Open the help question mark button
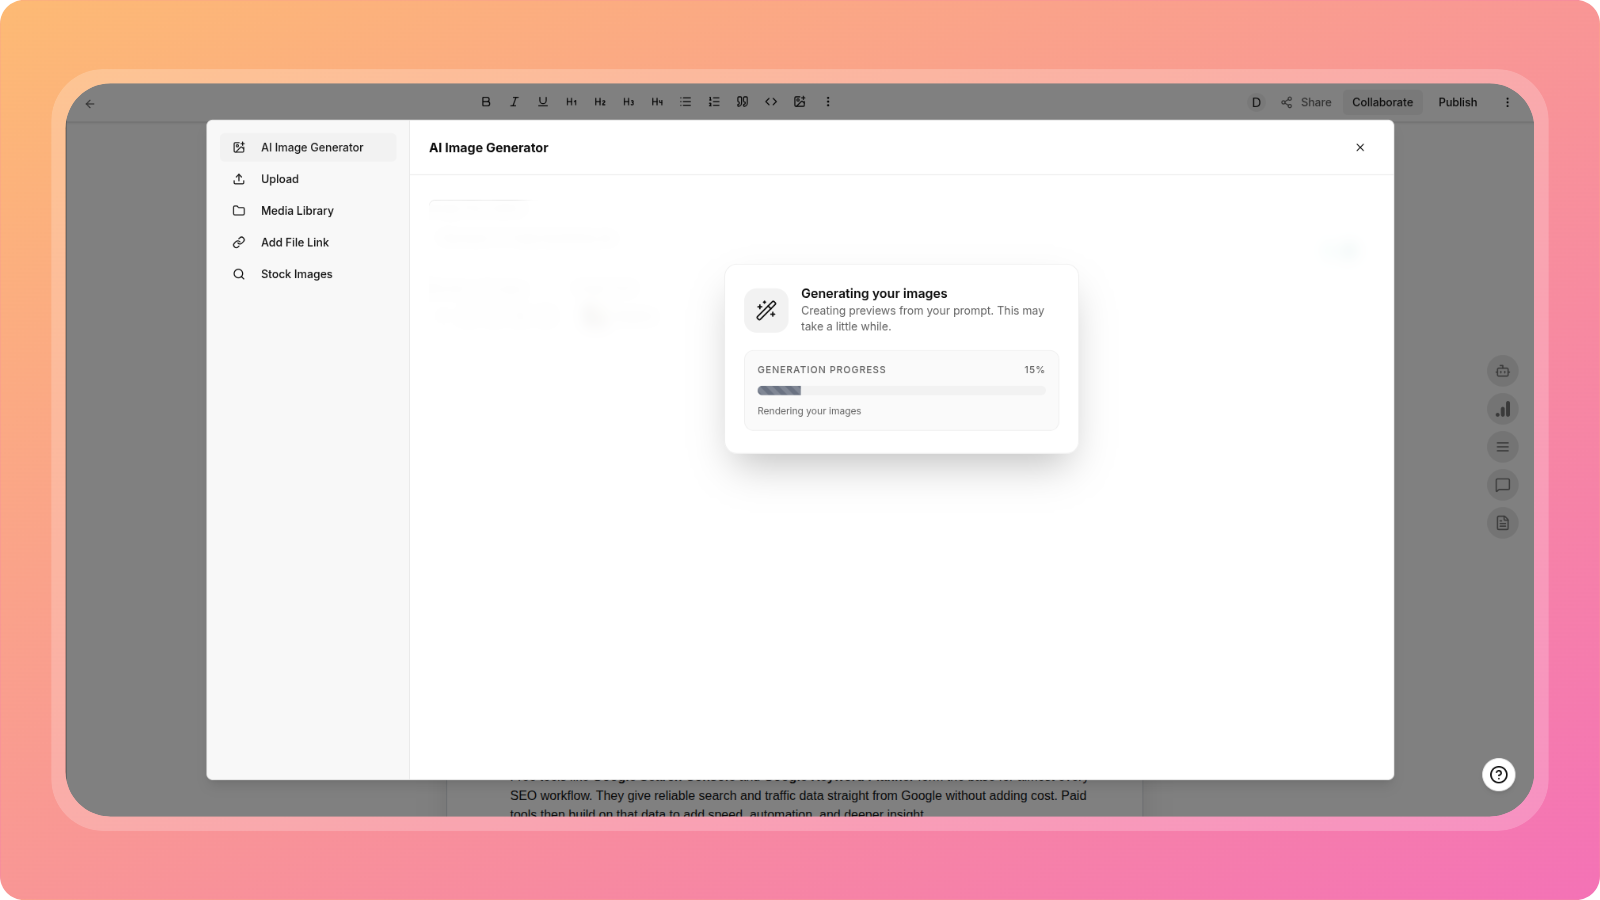Viewport: 1600px width, 900px height. pyautogui.click(x=1498, y=774)
